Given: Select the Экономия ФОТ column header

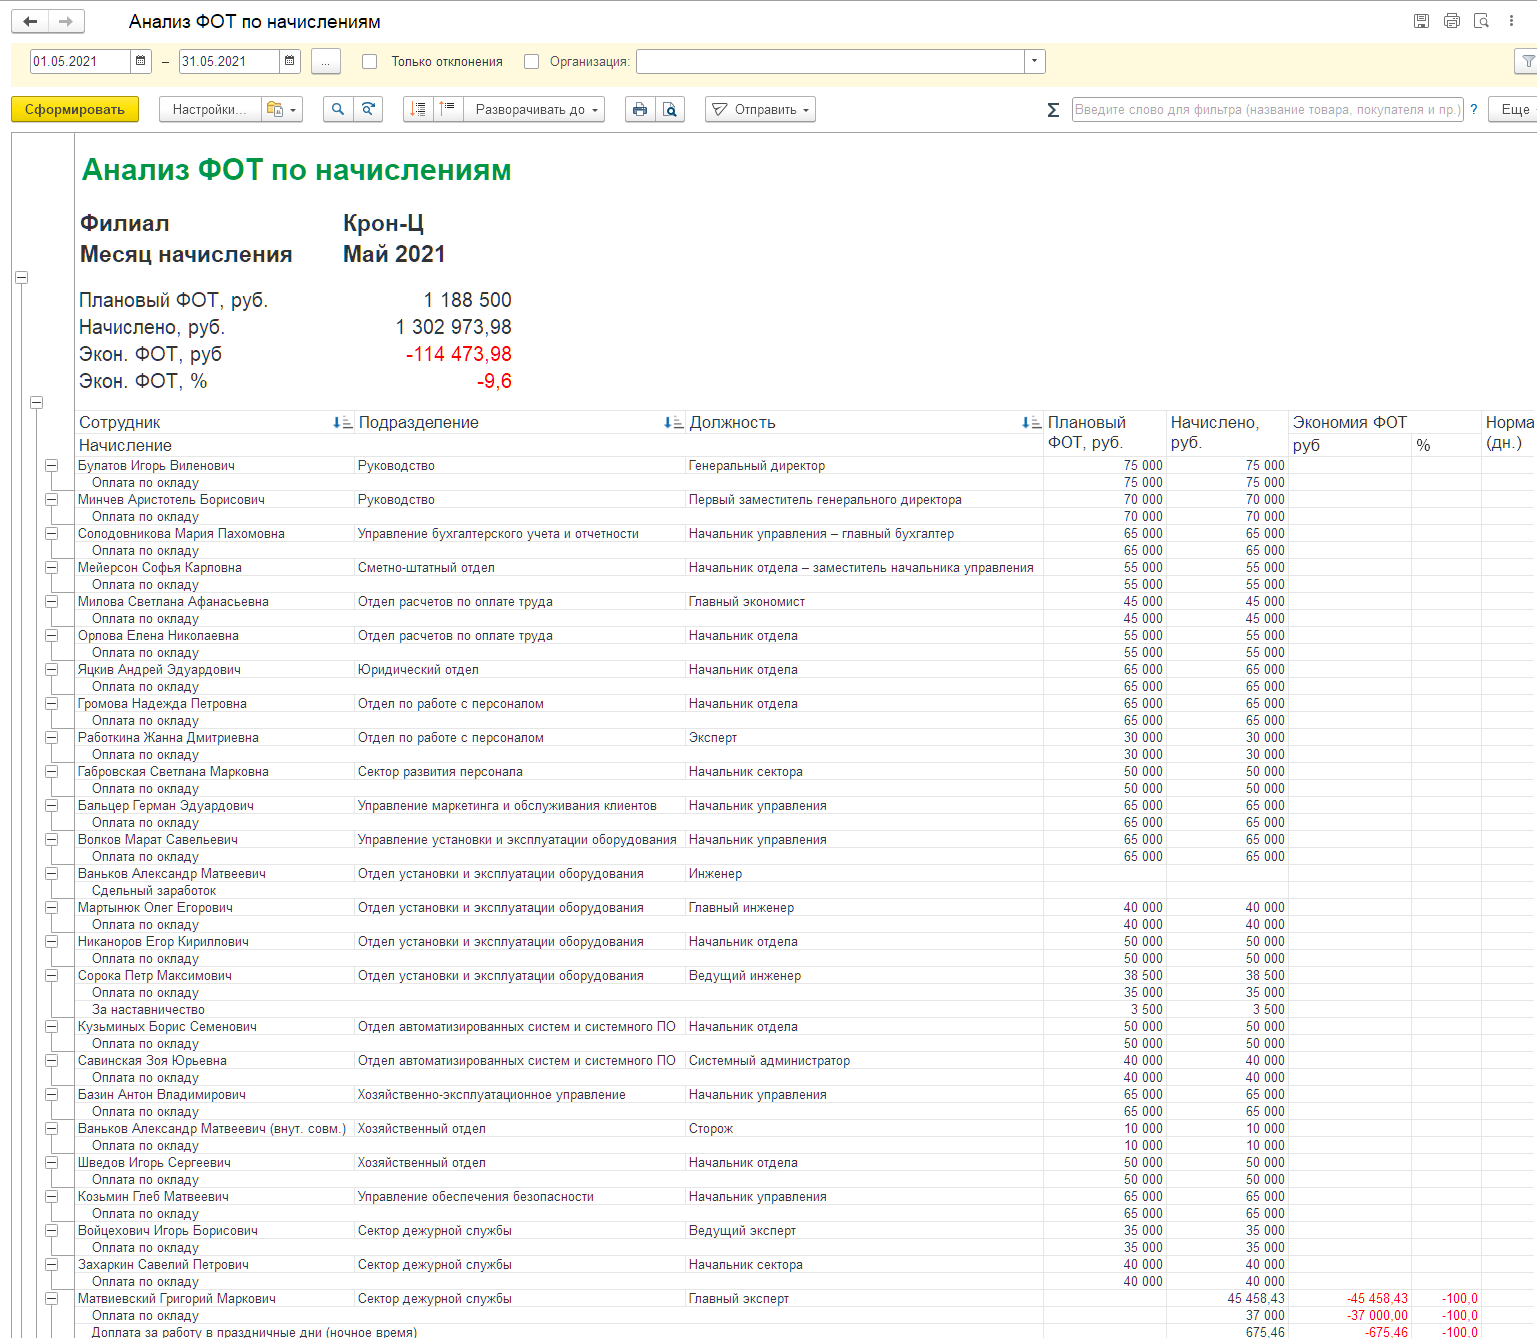Looking at the screenshot, I should point(1385,422).
